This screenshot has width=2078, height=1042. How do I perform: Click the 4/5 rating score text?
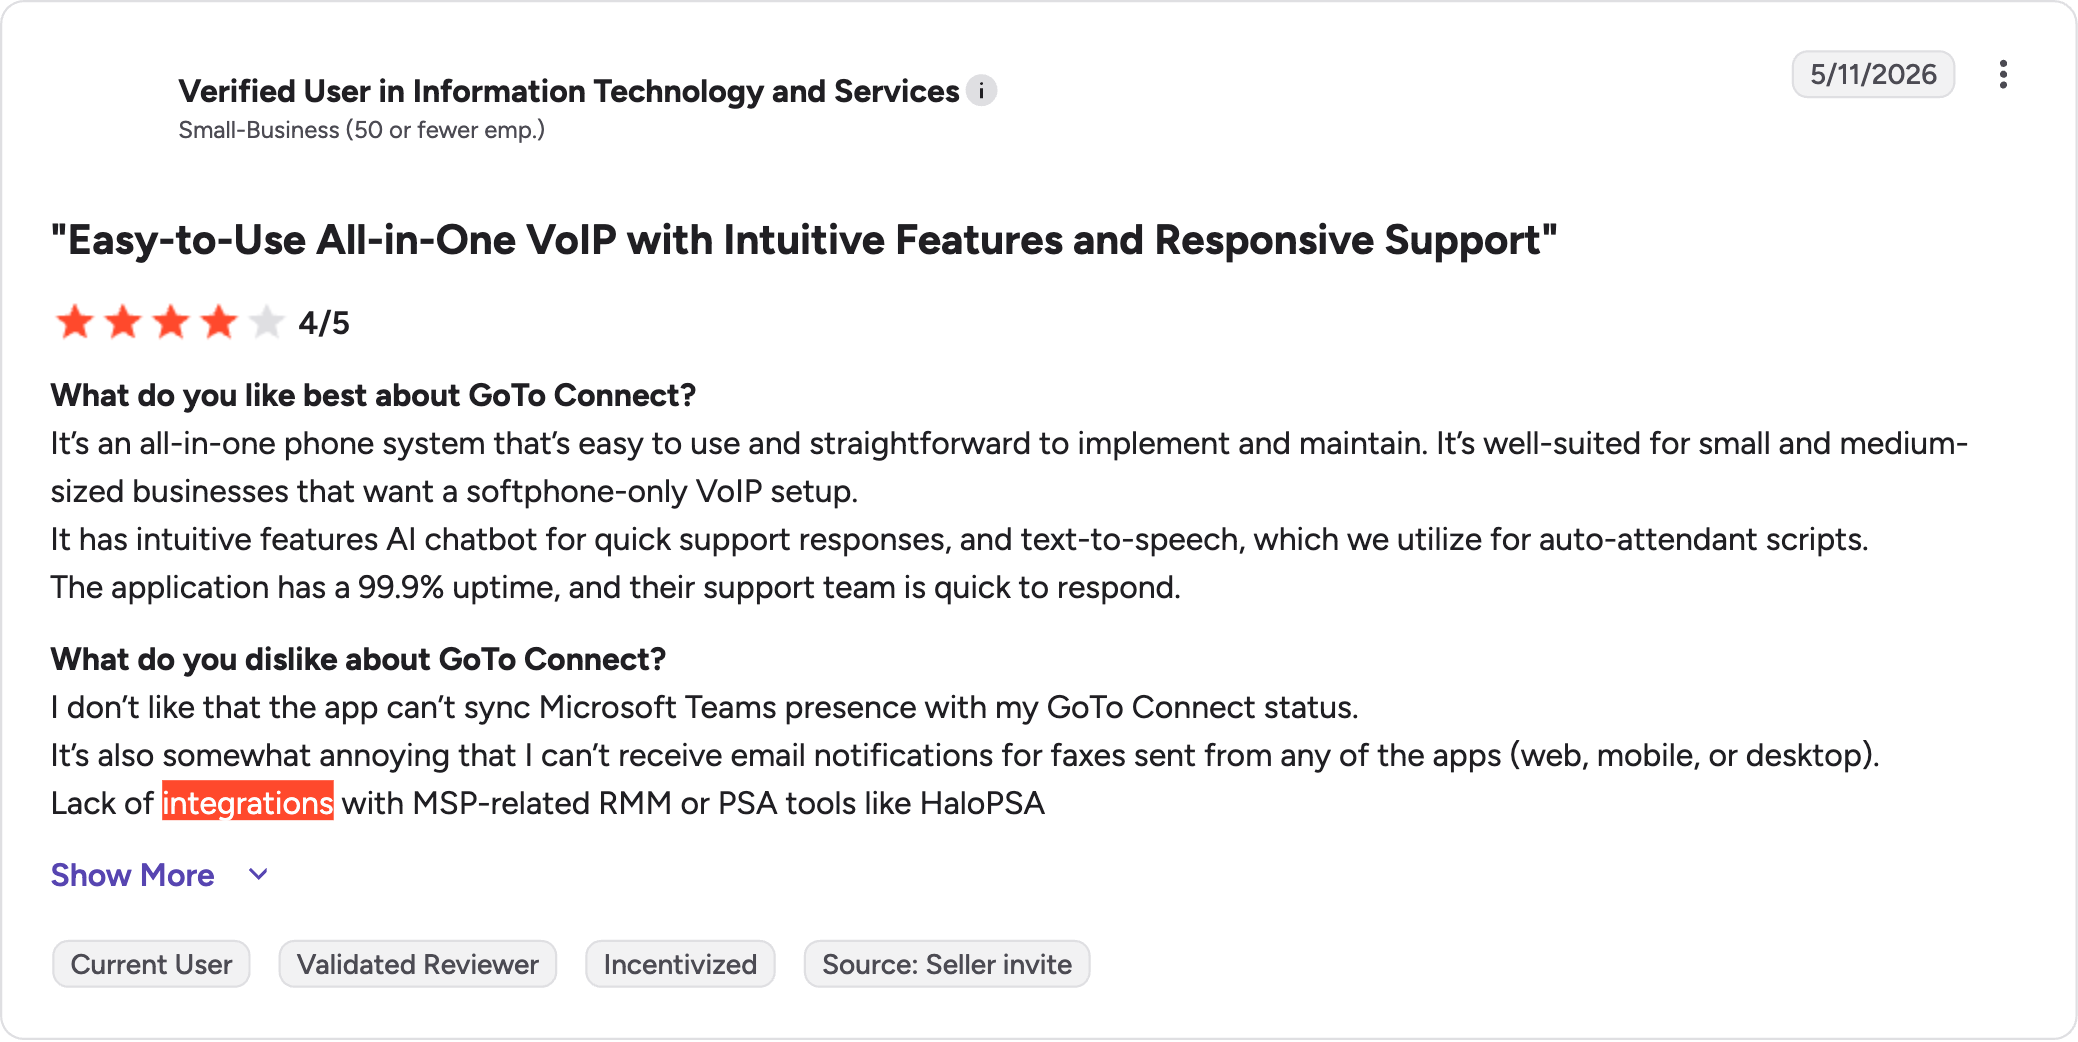pyautogui.click(x=324, y=323)
